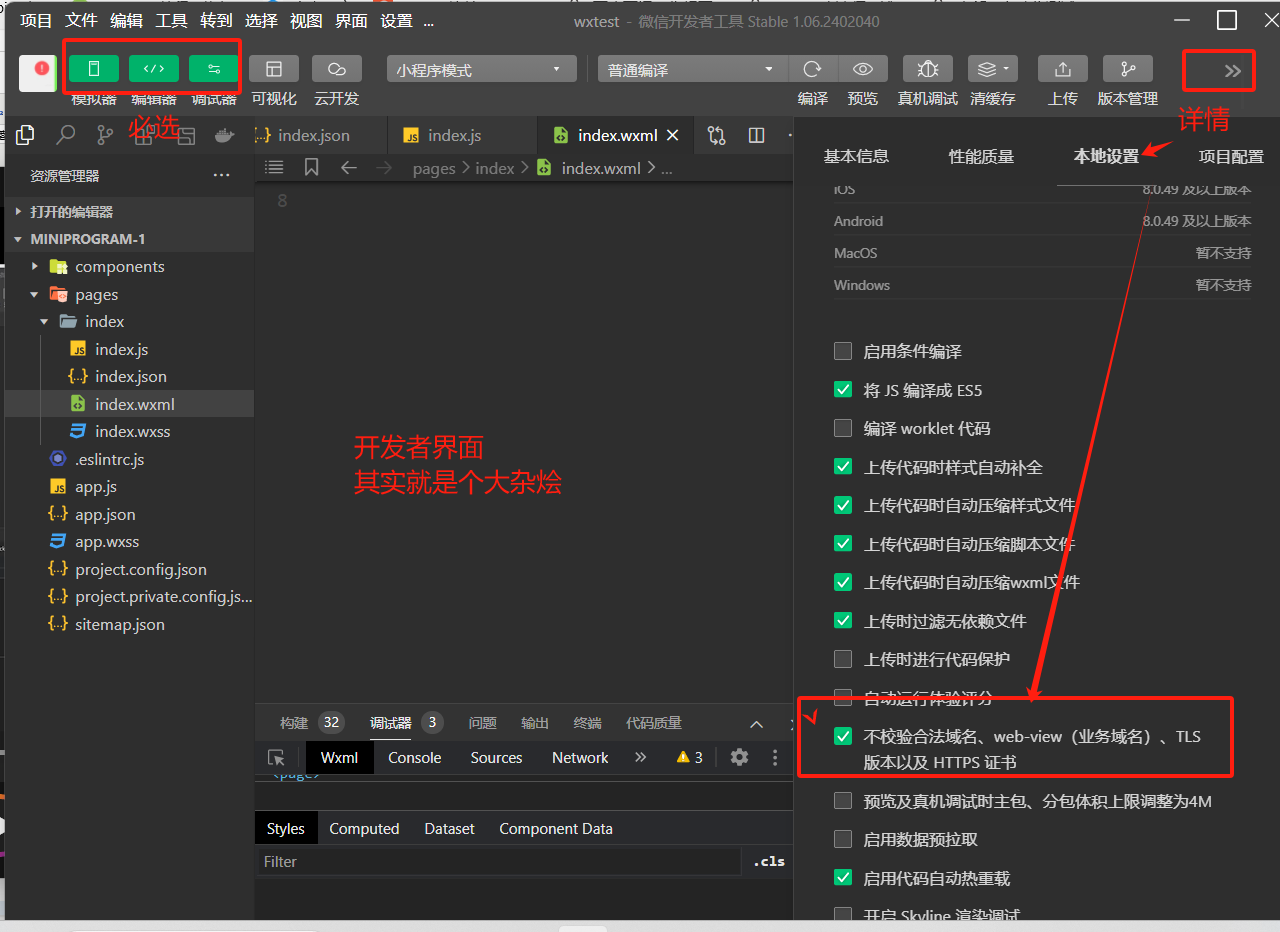
Task: Switch to the Computed styles tab
Action: (364, 828)
